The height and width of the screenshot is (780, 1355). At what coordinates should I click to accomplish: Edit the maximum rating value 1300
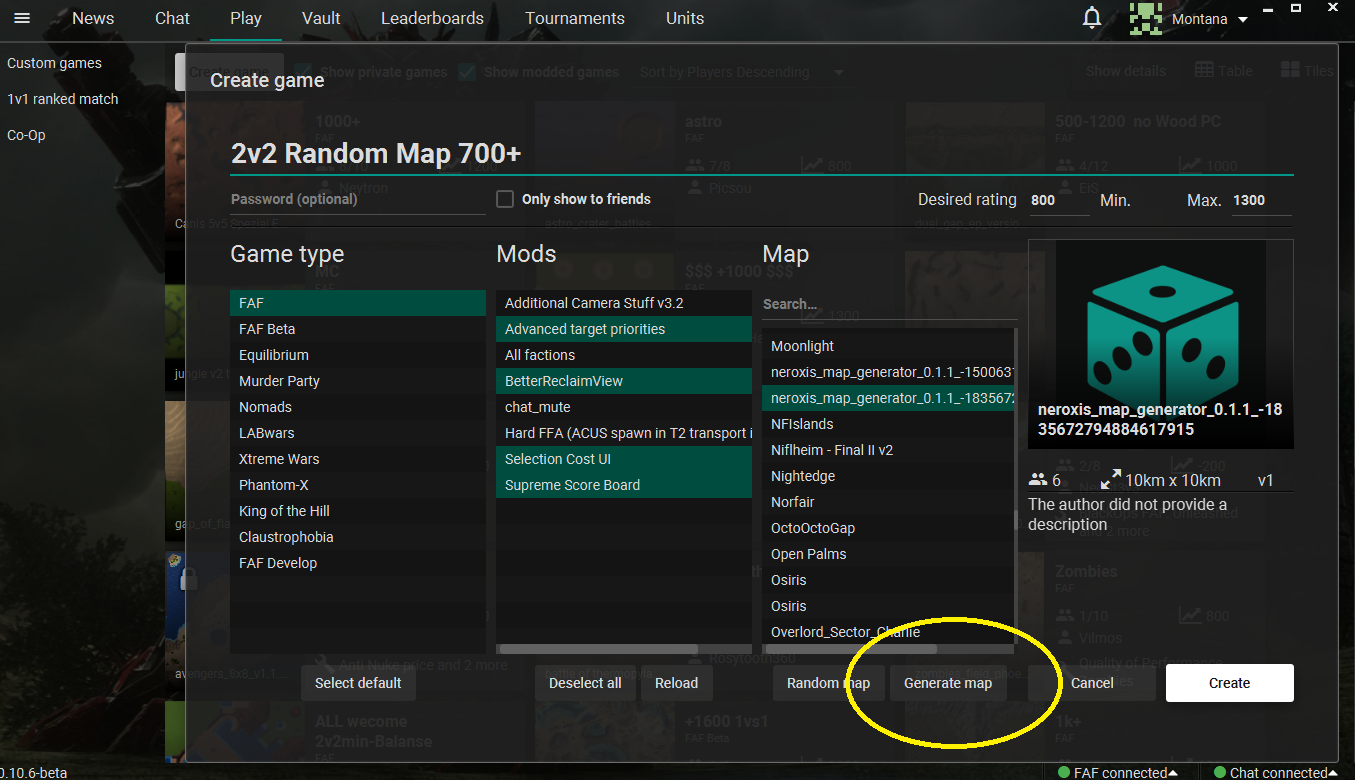coord(1262,200)
